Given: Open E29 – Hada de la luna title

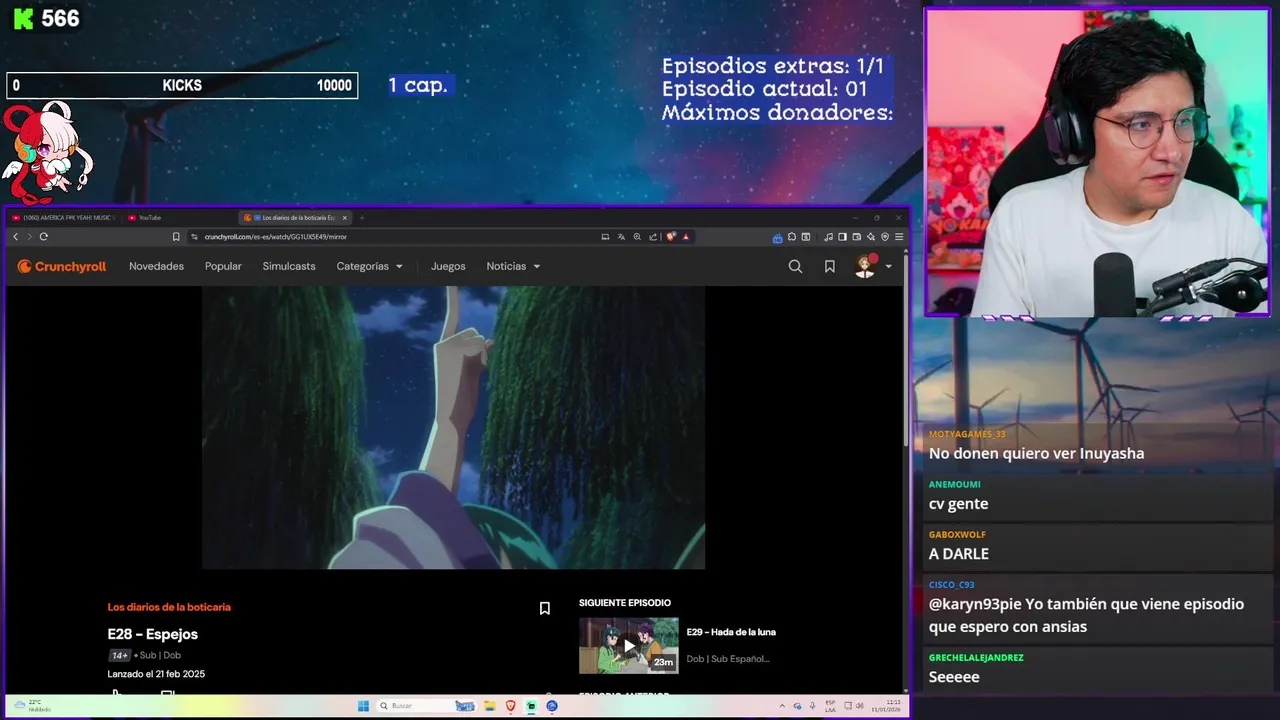Looking at the screenshot, I should click(731, 632).
